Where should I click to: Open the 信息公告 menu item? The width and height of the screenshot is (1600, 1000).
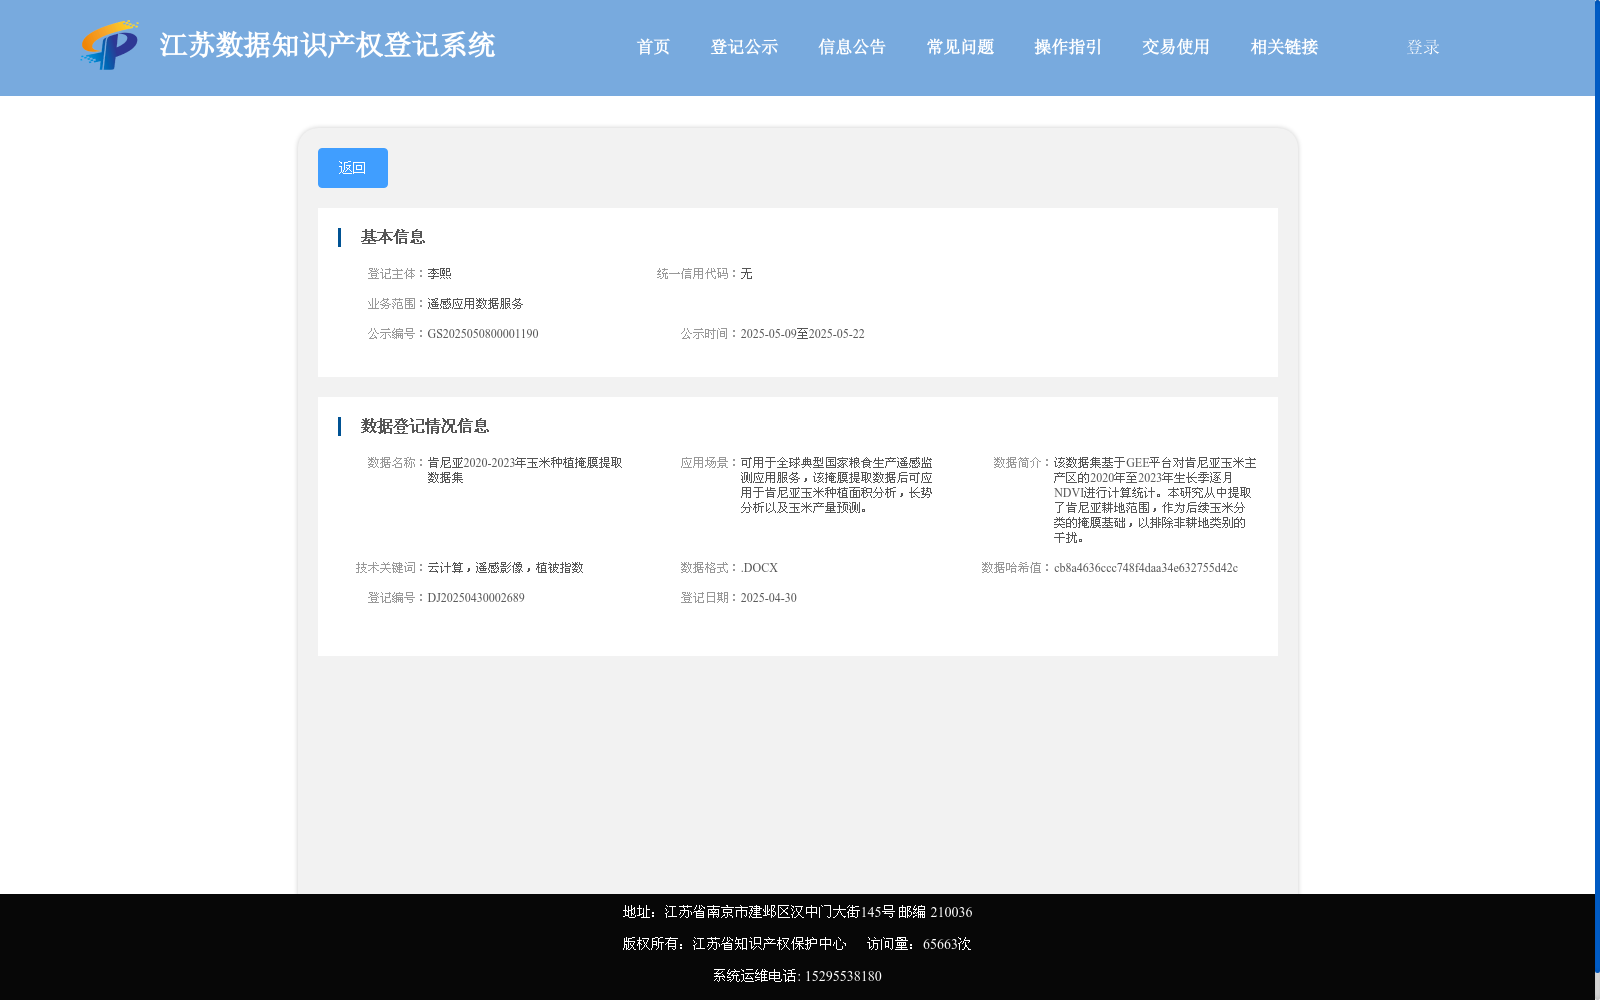point(852,47)
